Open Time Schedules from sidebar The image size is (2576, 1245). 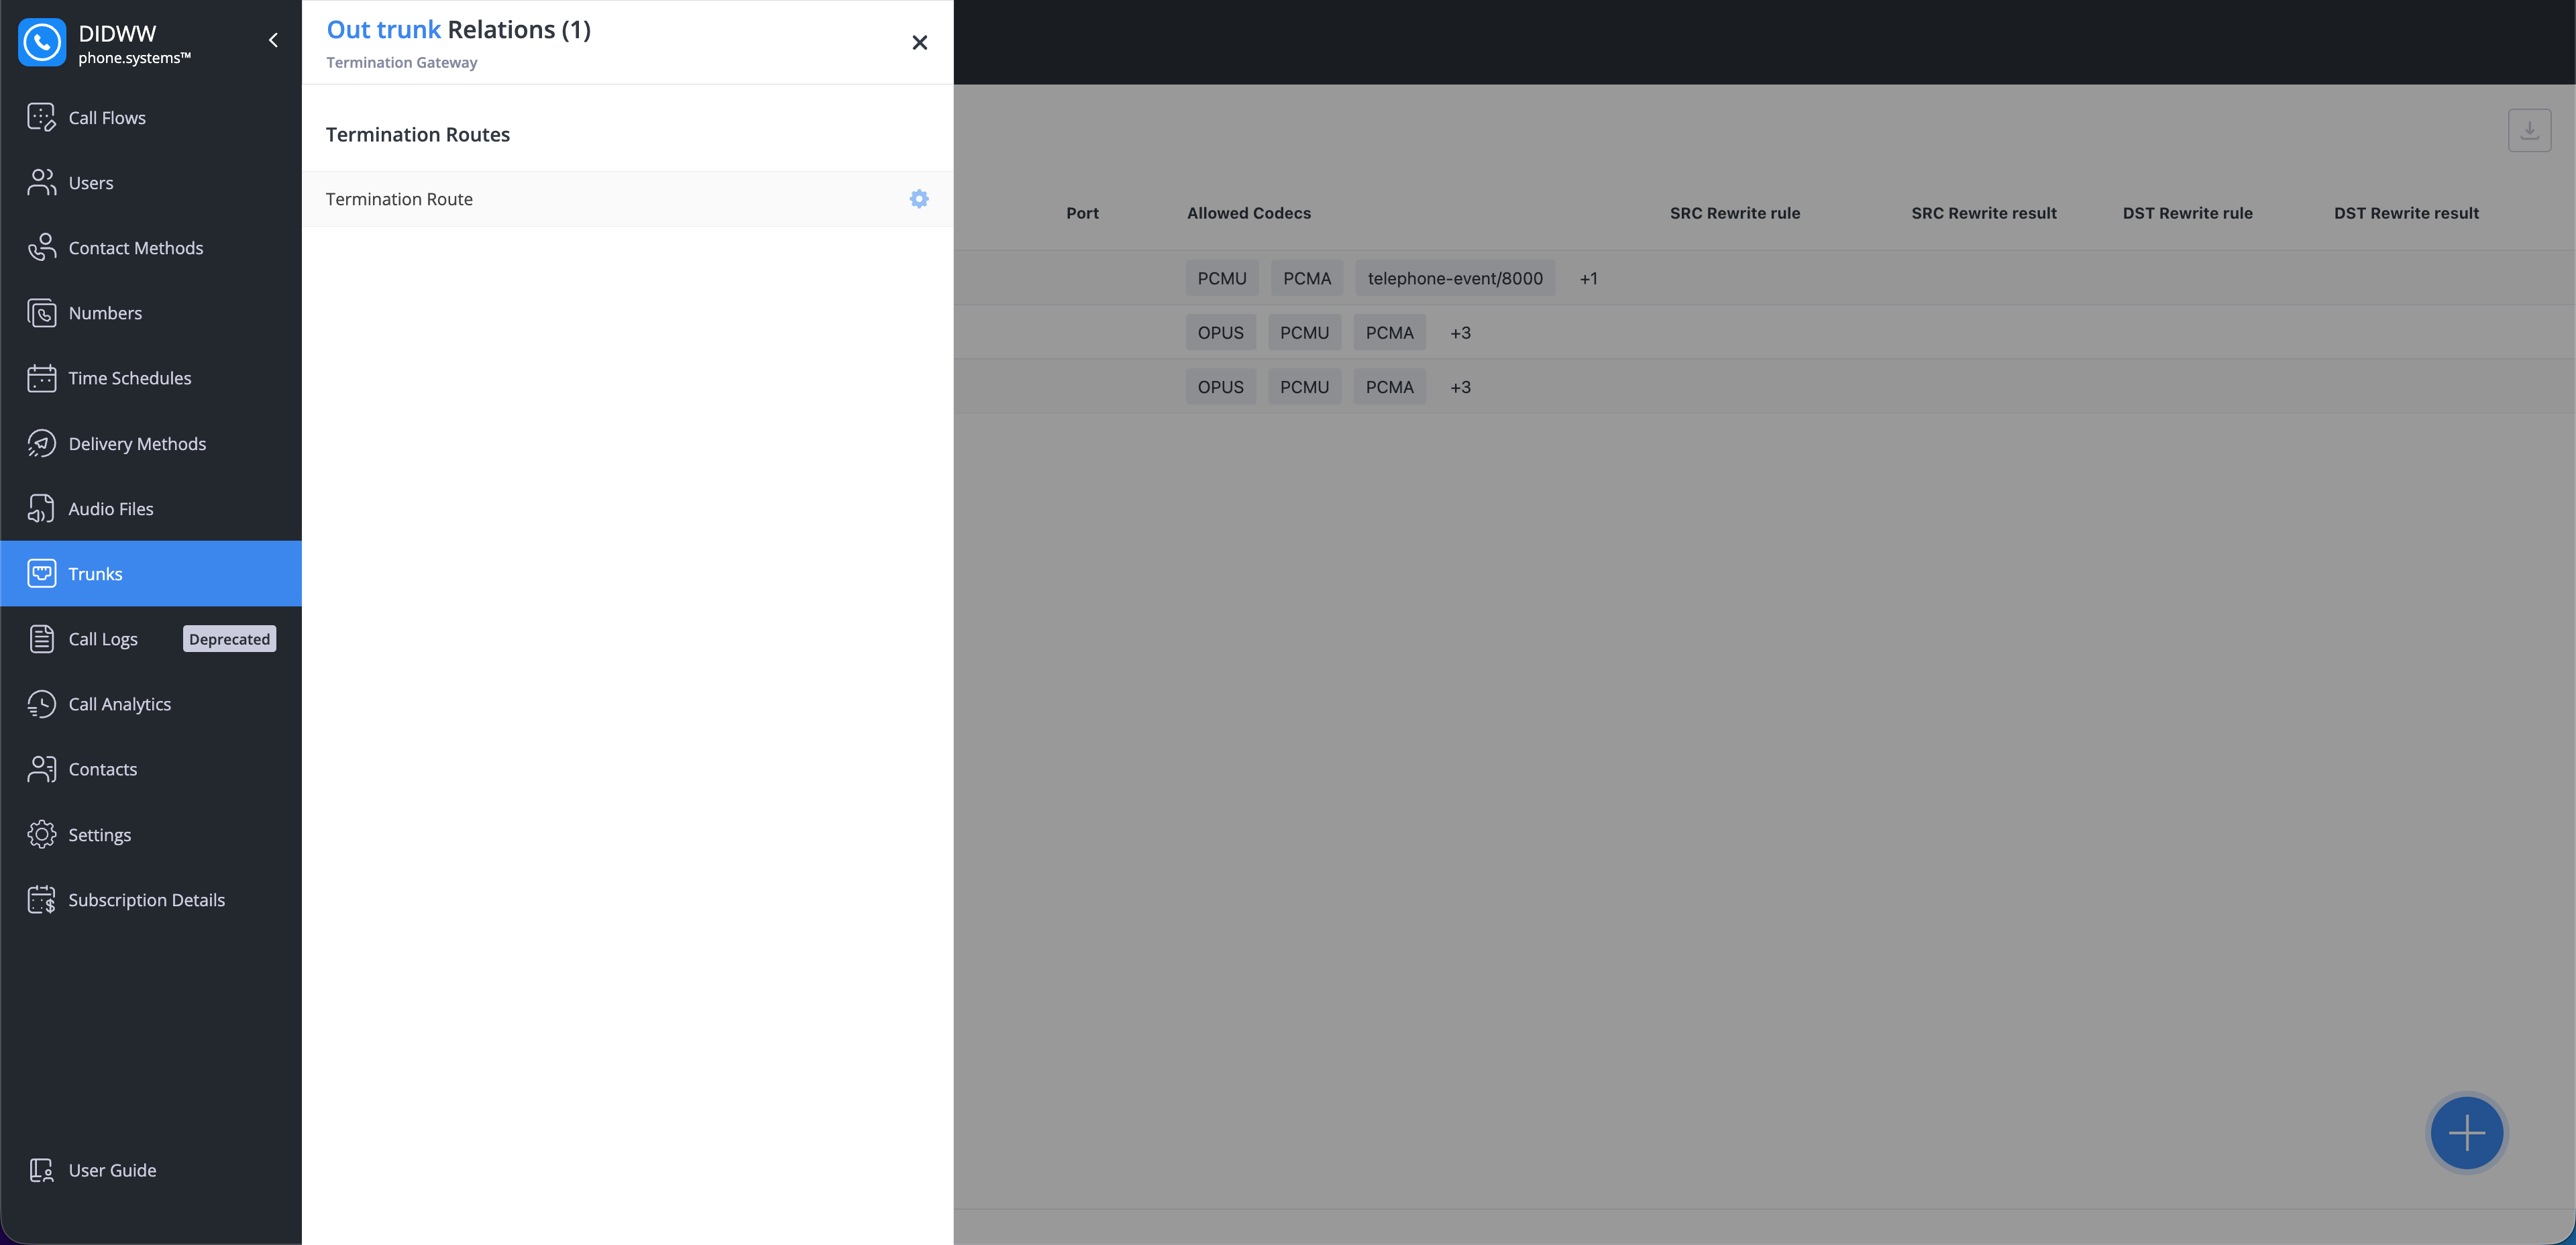click(130, 378)
